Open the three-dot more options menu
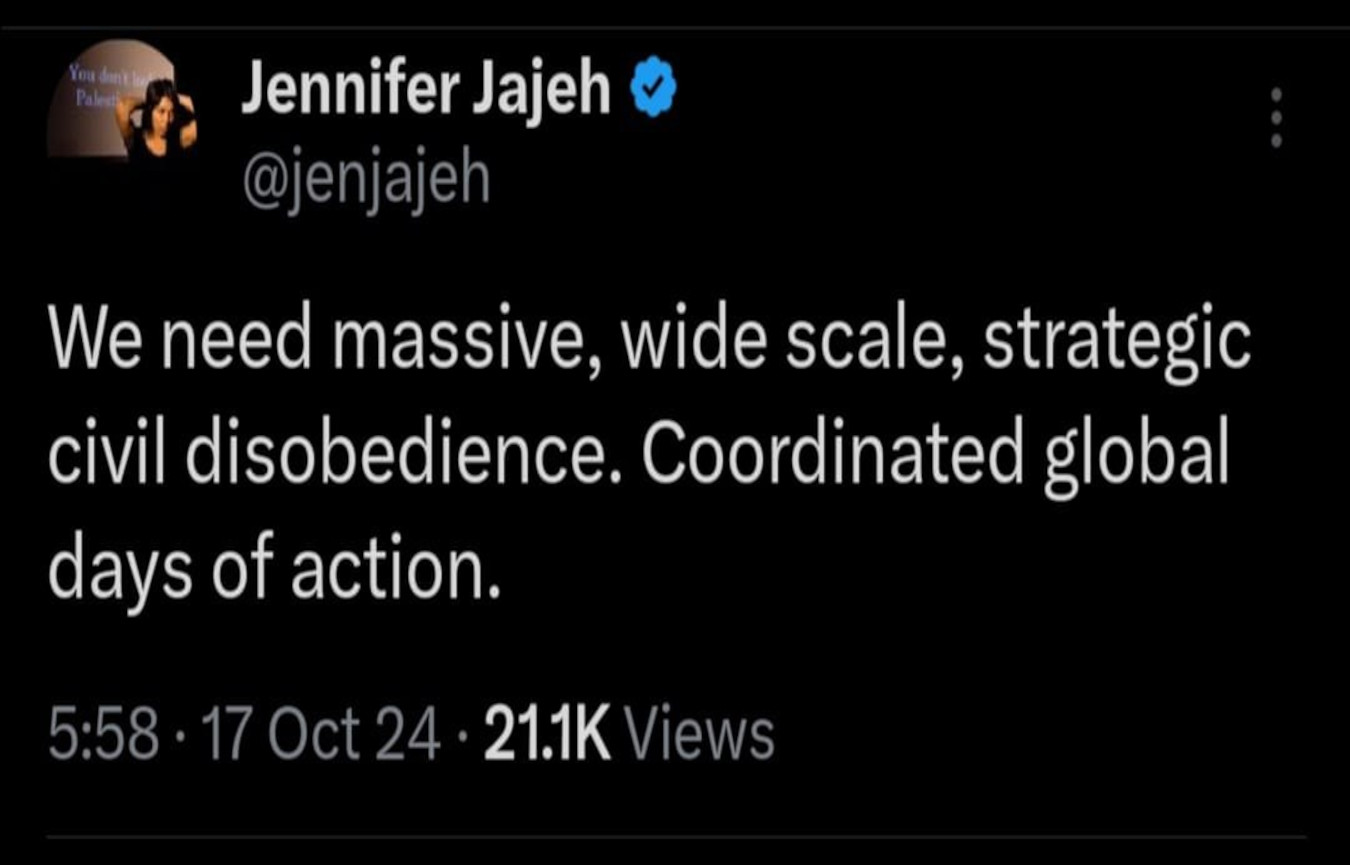The height and width of the screenshot is (865, 1350). [x=1275, y=118]
